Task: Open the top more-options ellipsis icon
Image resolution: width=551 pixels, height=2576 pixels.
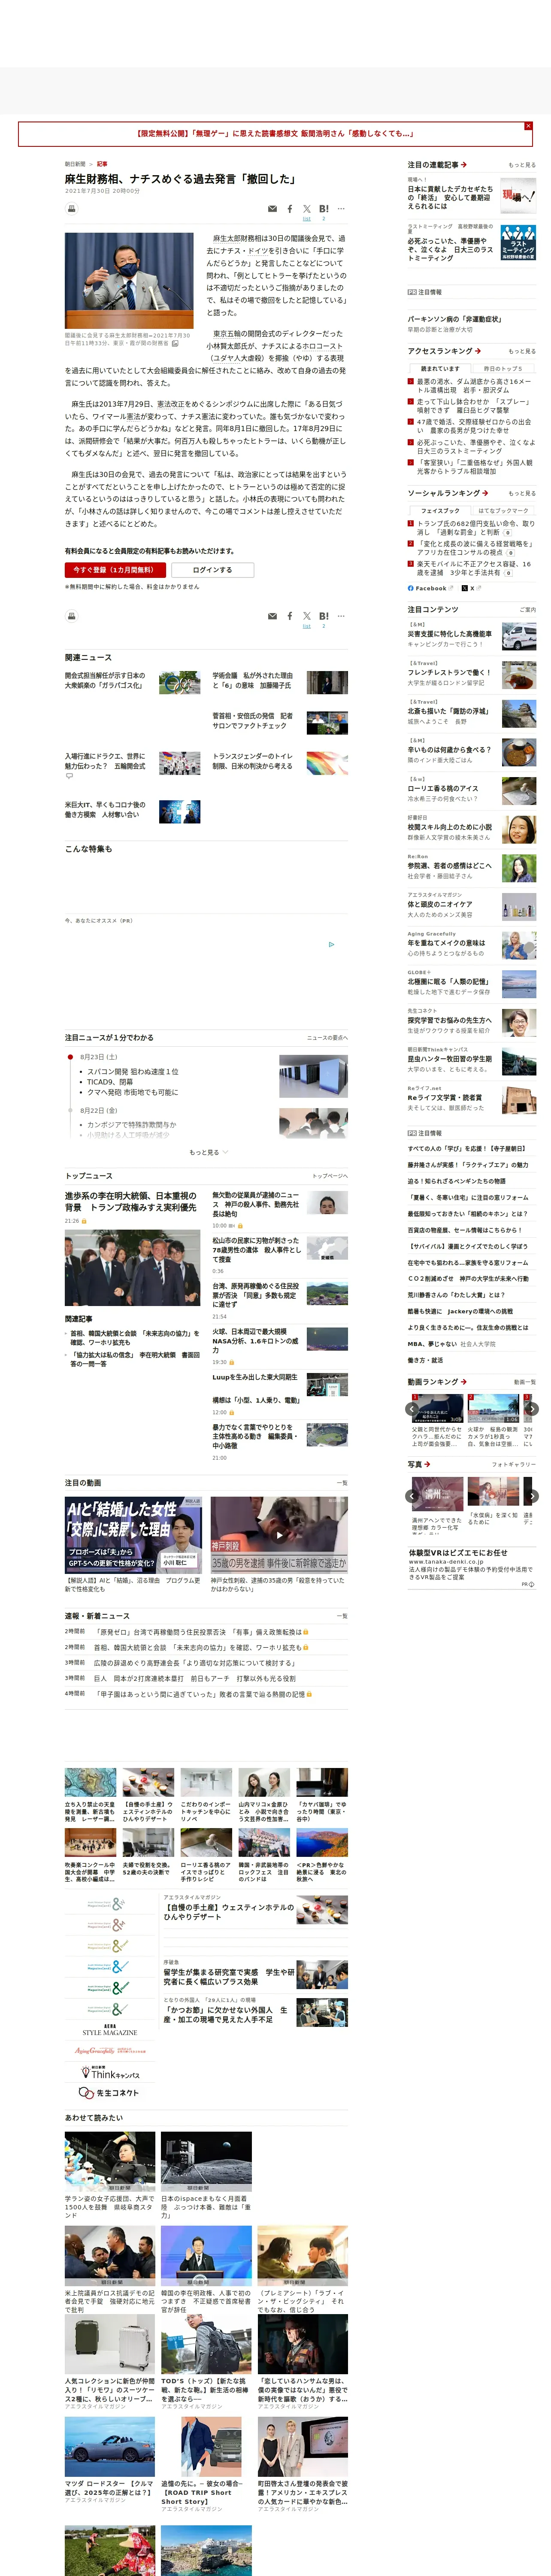Action: [341, 209]
